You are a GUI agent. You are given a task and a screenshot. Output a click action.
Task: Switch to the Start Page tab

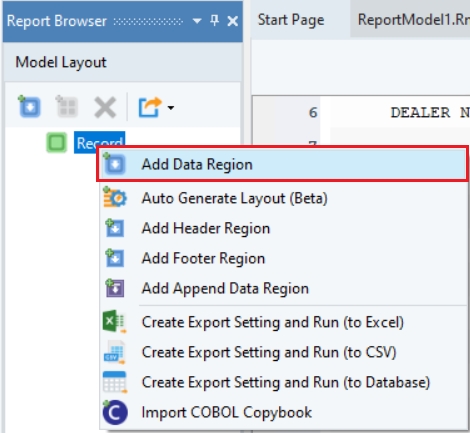pyautogui.click(x=291, y=20)
